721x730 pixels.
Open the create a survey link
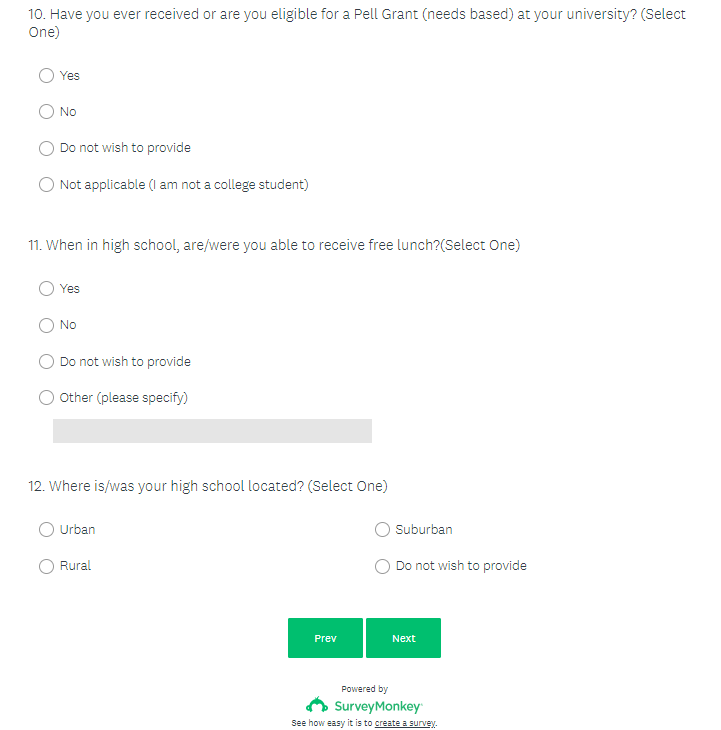click(x=405, y=723)
